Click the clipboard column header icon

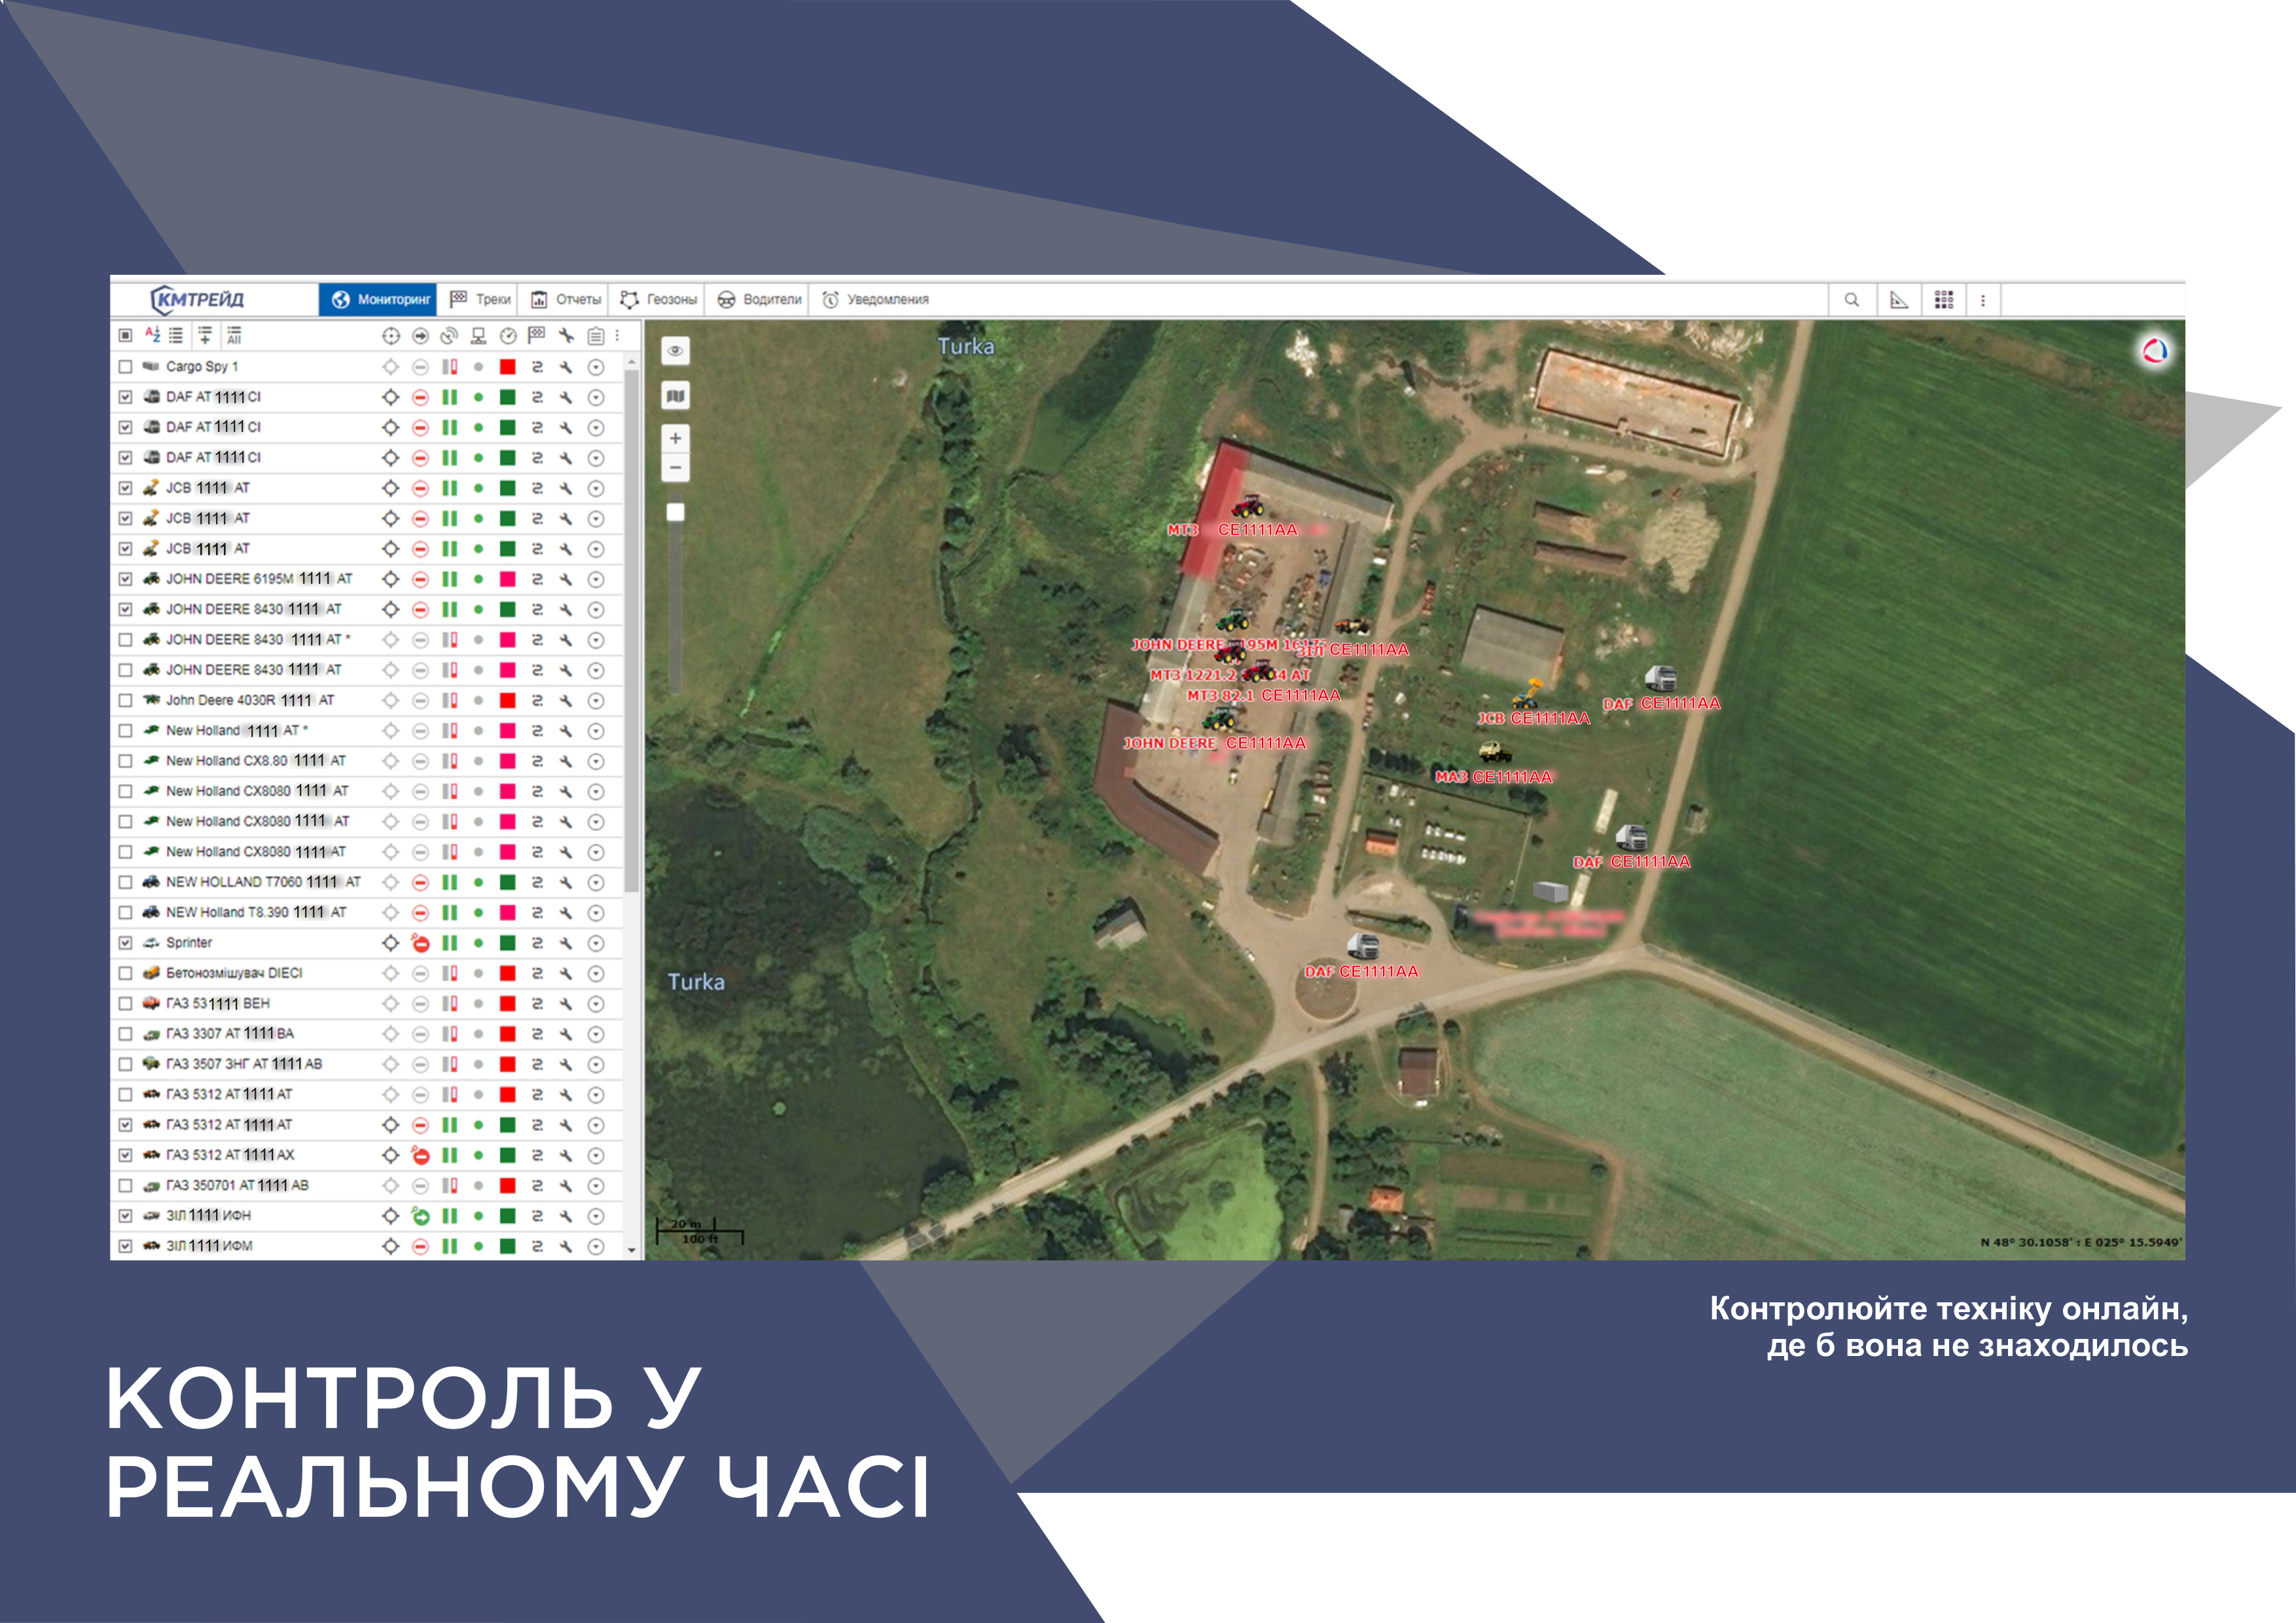[596, 336]
